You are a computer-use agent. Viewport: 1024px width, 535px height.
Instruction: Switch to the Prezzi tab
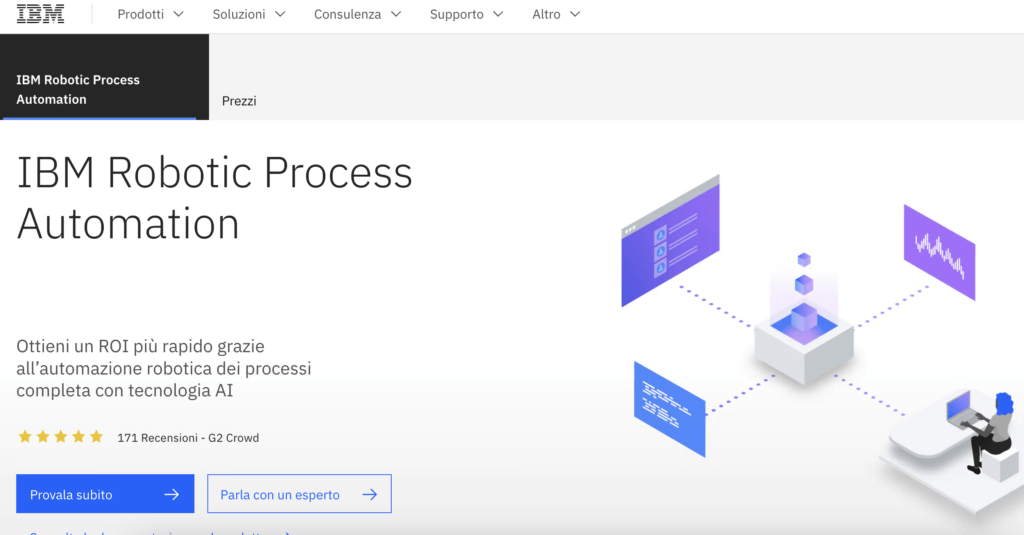239,101
